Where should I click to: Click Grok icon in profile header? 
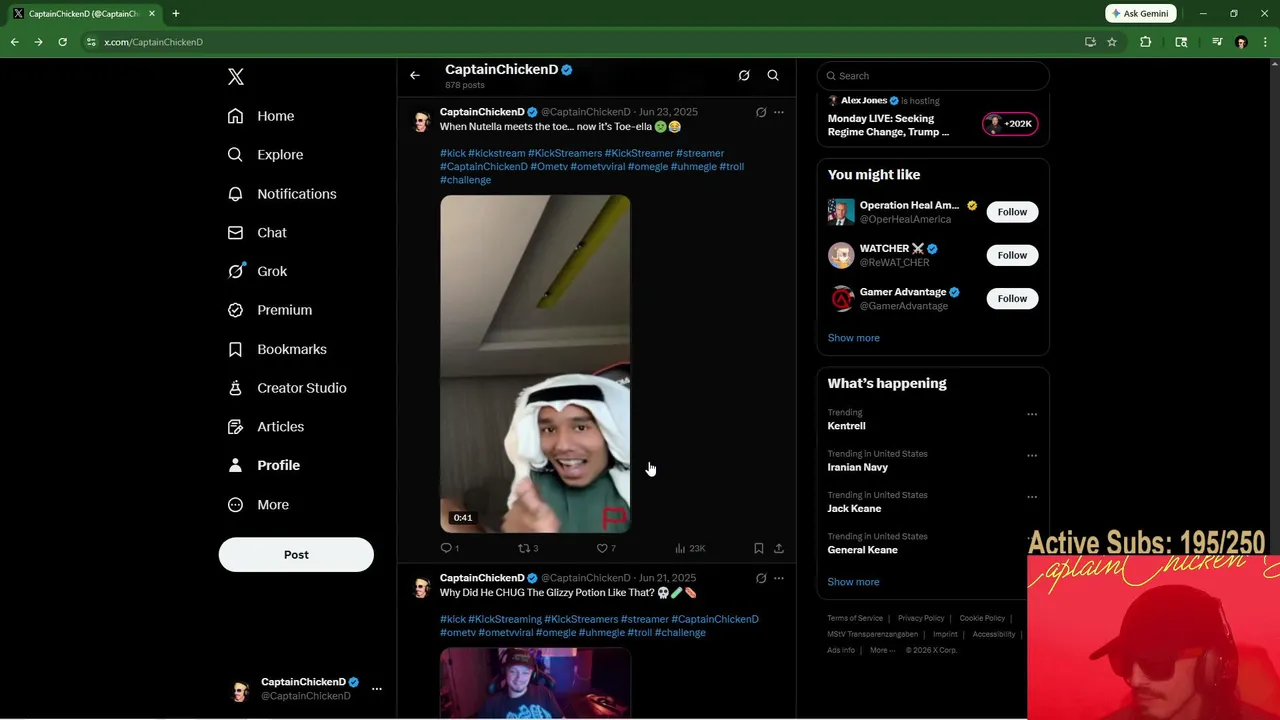click(x=743, y=76)
